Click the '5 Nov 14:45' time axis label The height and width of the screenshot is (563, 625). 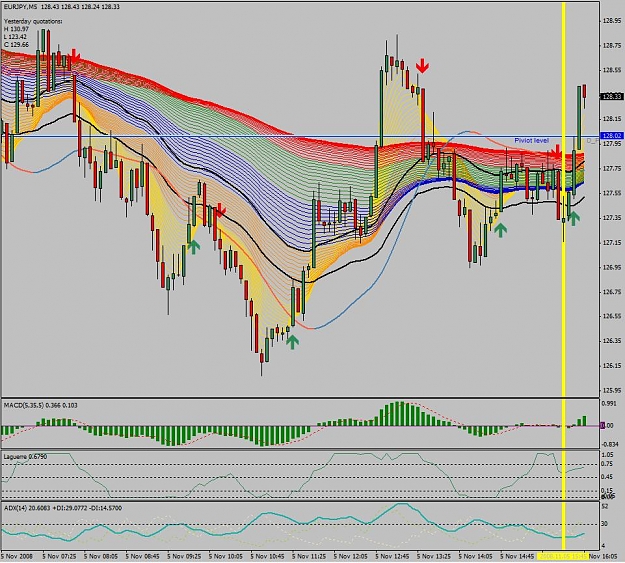(517, 556)
